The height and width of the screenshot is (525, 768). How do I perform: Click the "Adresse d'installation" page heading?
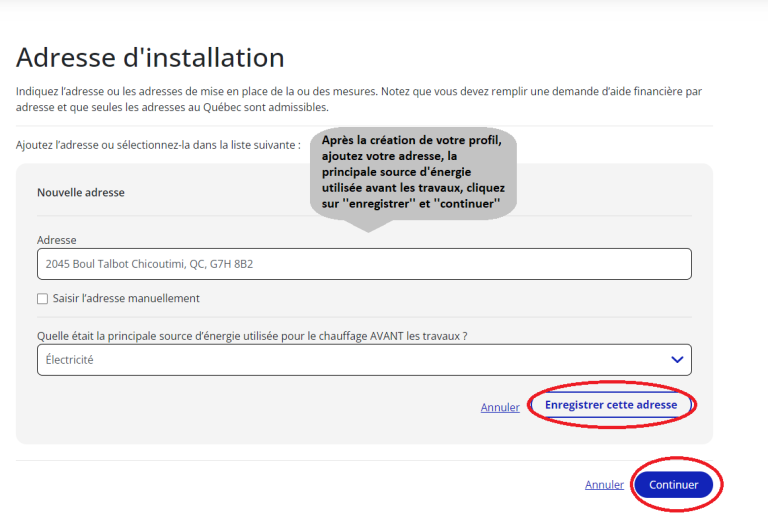(x=150, y=57)
